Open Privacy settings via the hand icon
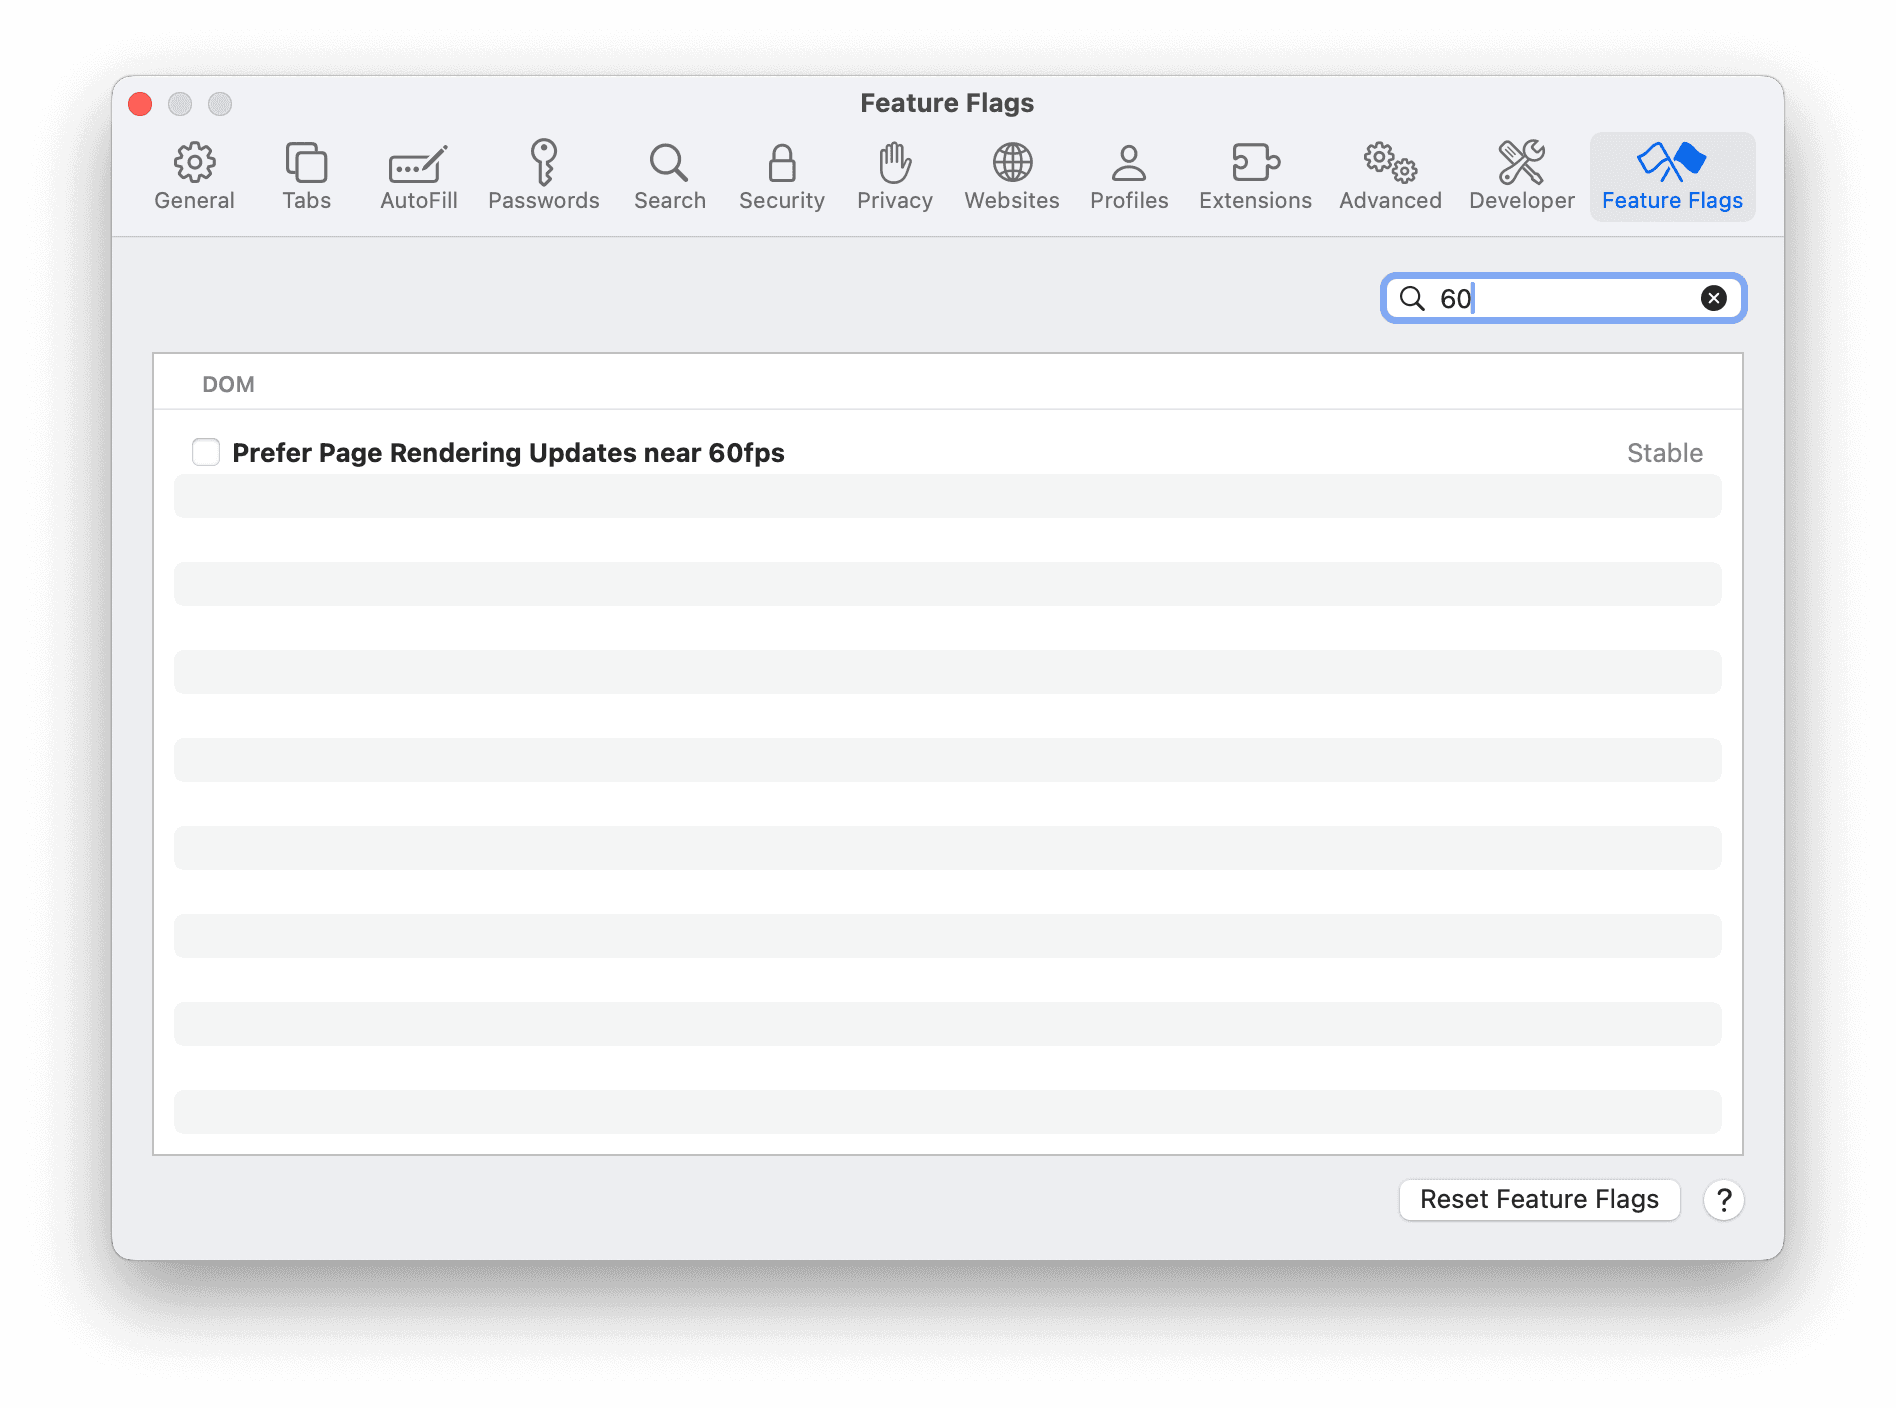This screenshot has width=1896, height=1408. [x=893, y=176]
